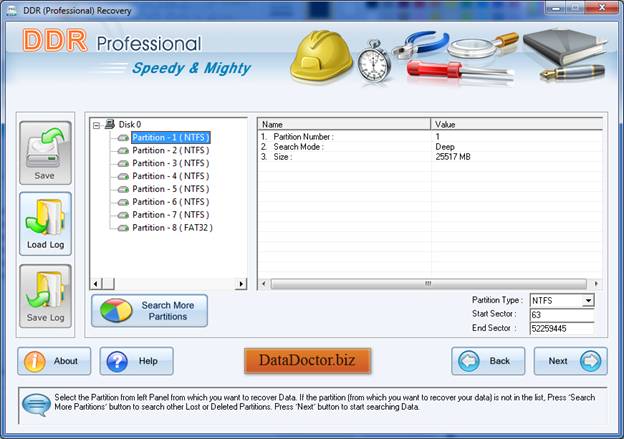Screen dimensions: 624x439
Task: Click the drive icon beside Partition - 1
Action: point(123,138)
